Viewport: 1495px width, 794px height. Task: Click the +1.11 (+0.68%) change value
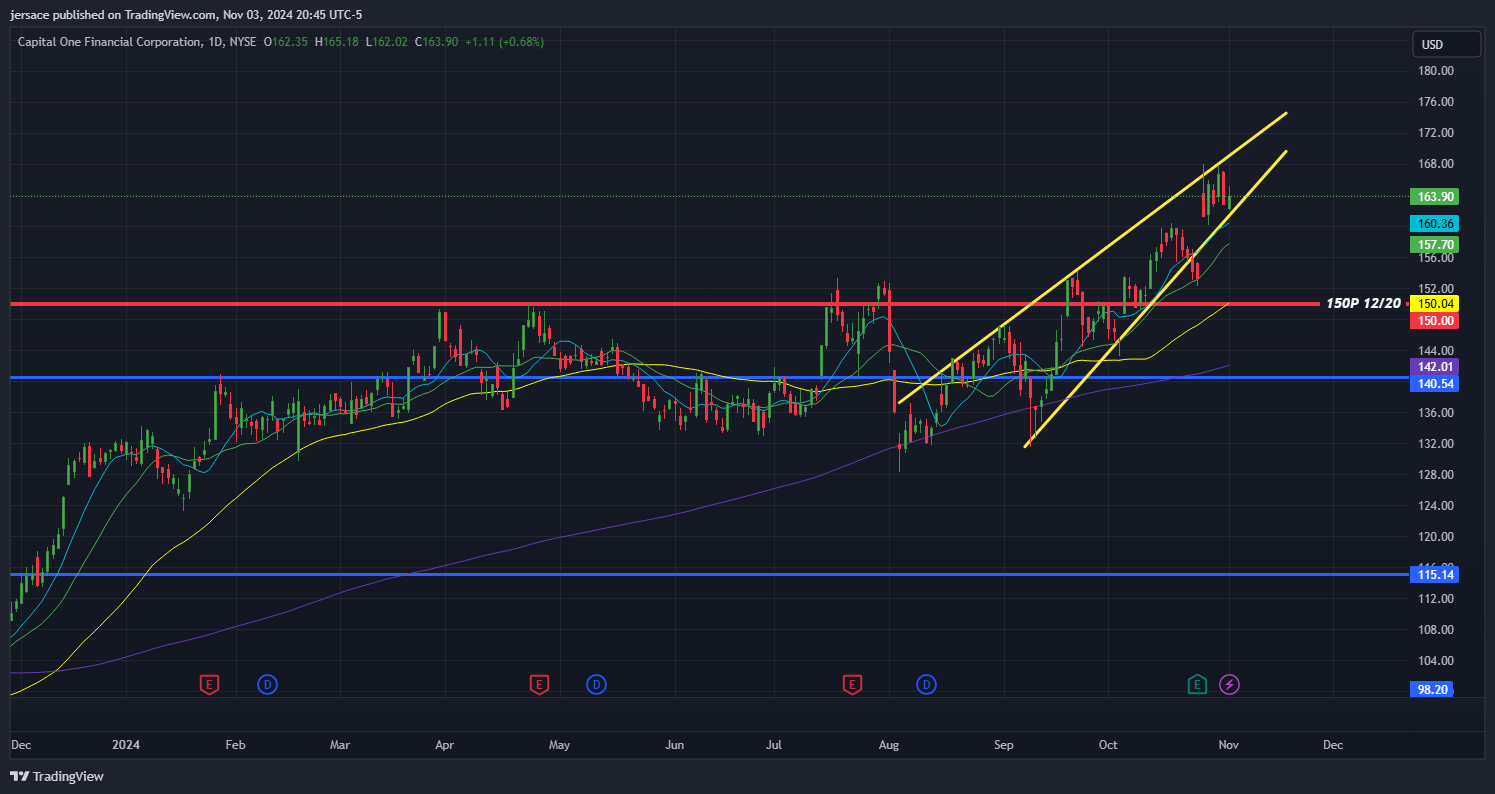pos(504,42)
